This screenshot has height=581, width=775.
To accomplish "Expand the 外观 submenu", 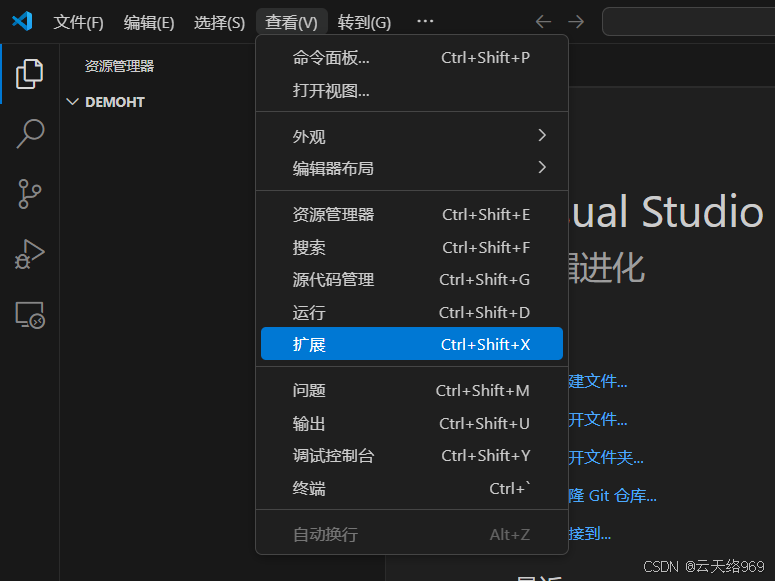I will coord(412,135).
